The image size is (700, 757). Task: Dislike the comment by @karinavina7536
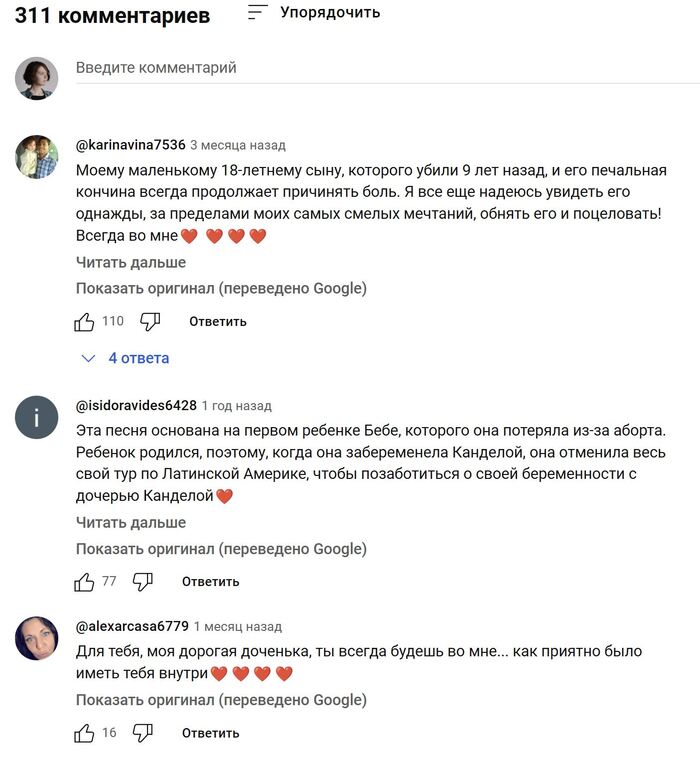click(150, 321)
